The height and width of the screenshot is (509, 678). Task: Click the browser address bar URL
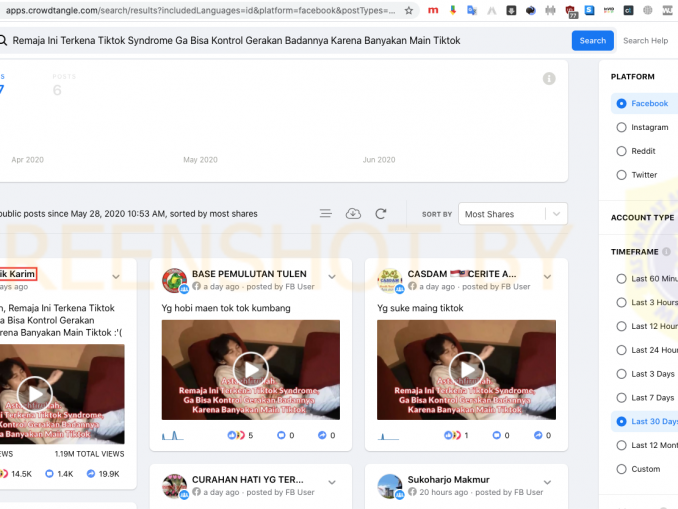click(201, 10)
